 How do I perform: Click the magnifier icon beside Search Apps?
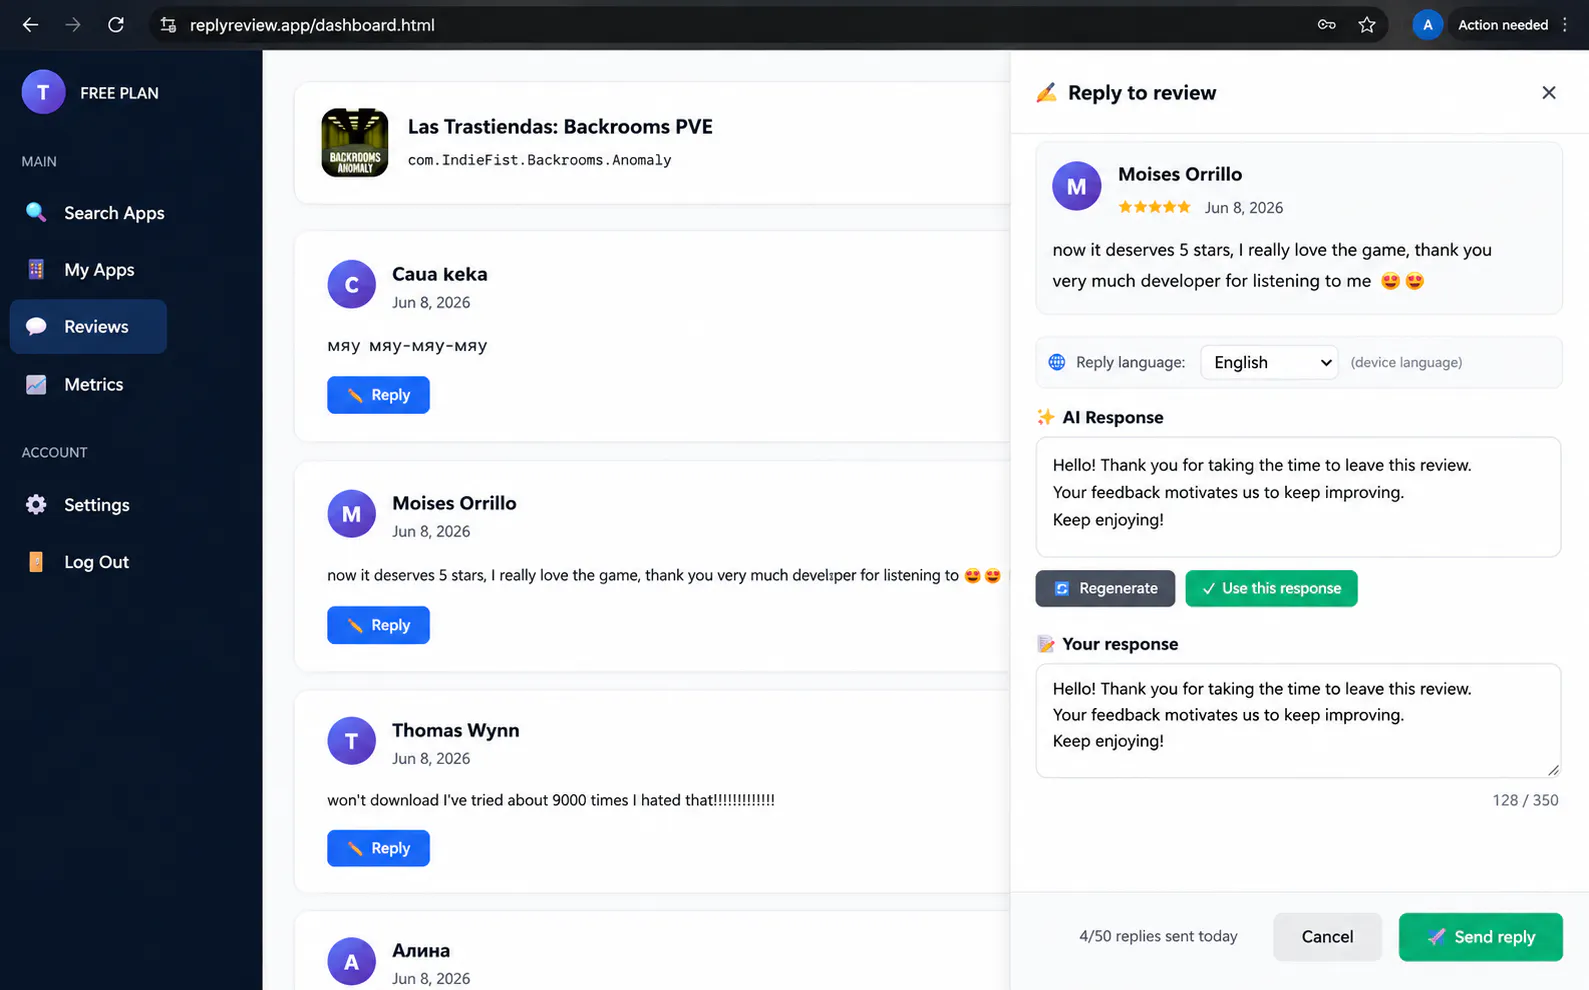coord(36,212)
